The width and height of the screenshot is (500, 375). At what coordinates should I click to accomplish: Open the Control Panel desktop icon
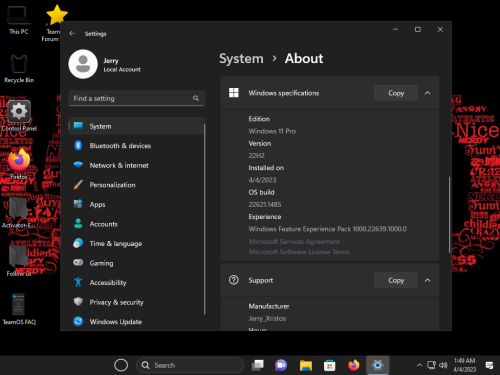pyautogui.click(x=19, y=116)
